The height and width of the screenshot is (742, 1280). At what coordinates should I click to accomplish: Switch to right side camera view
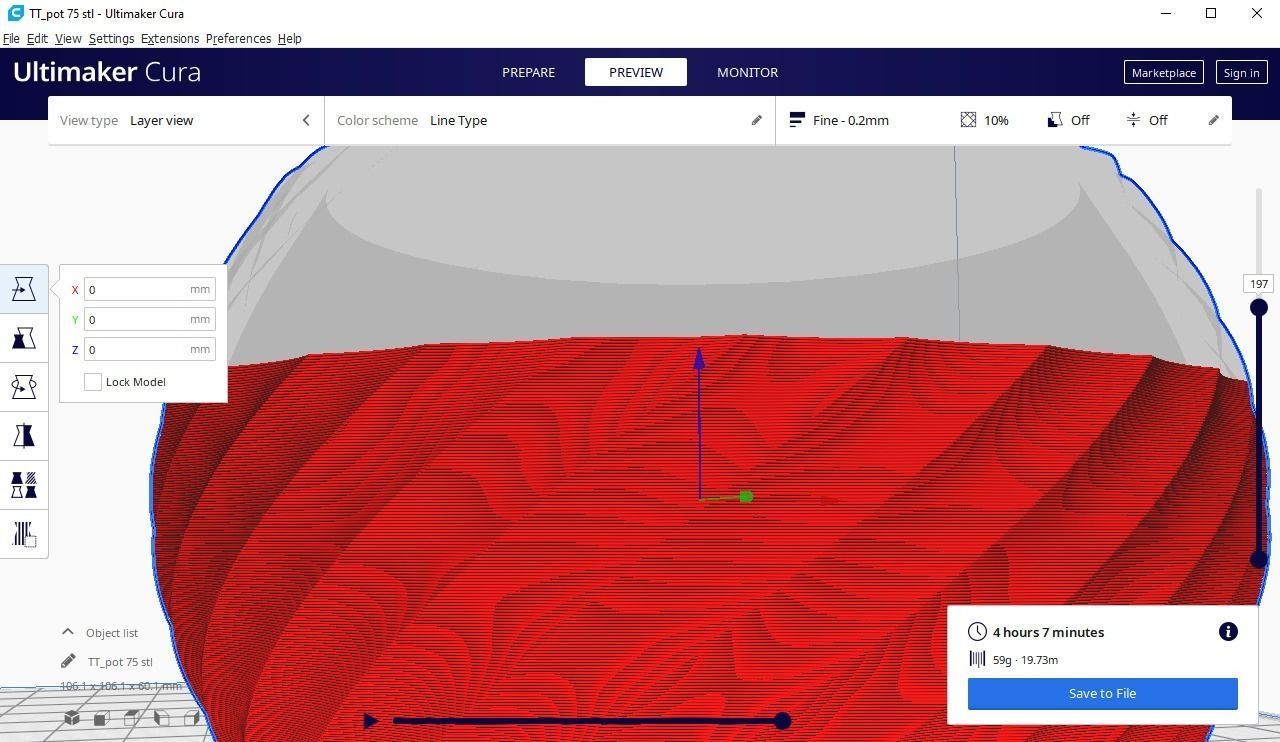[191, 718]
